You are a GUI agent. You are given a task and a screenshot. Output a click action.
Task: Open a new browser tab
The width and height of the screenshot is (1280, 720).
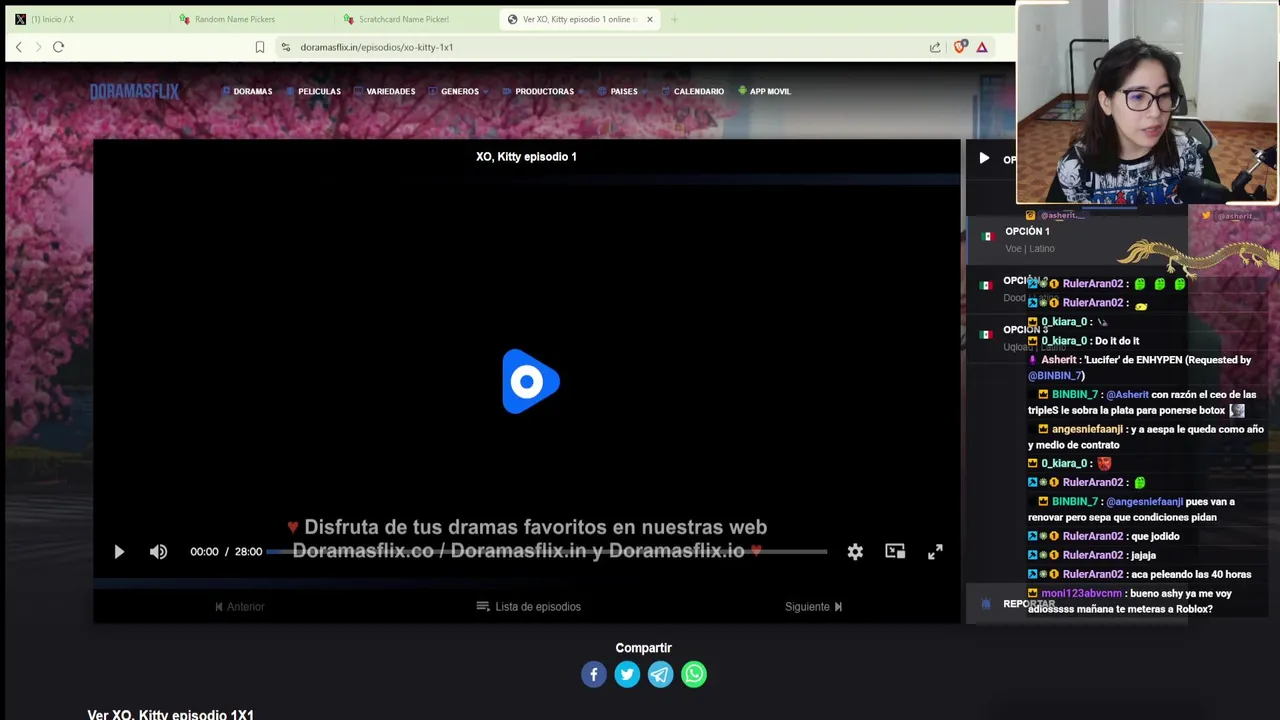coord(674,19)
